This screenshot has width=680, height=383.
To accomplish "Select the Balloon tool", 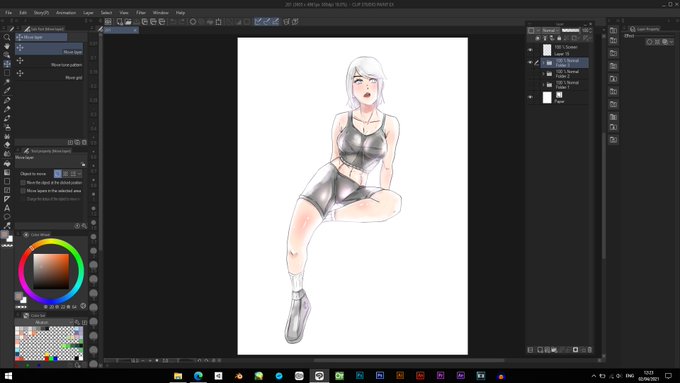I will point(7,217).
